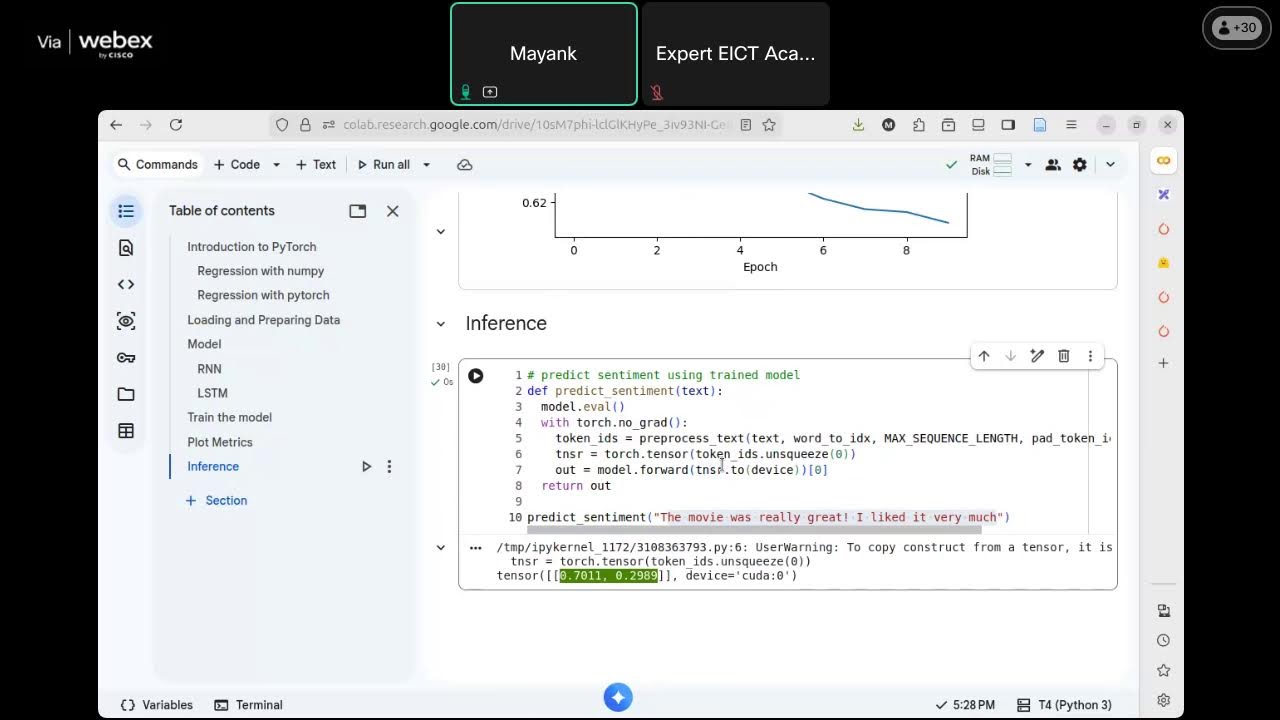Click the cloud save status icon
Image resolution: width=1280 pixels, height=720 pixels.
pyautogui.click(x=465, y=165)
